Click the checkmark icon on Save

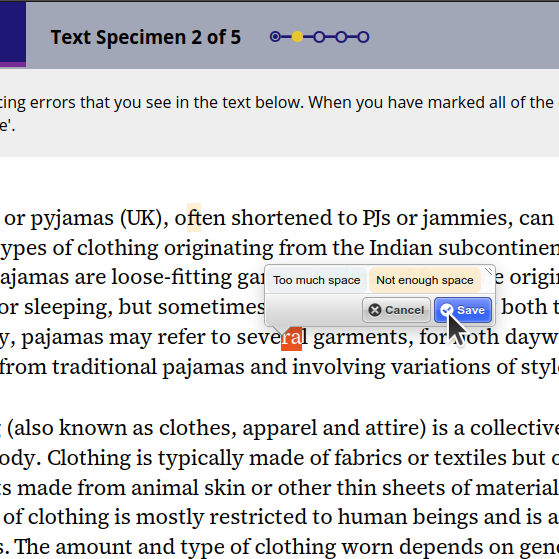(447, 310)
